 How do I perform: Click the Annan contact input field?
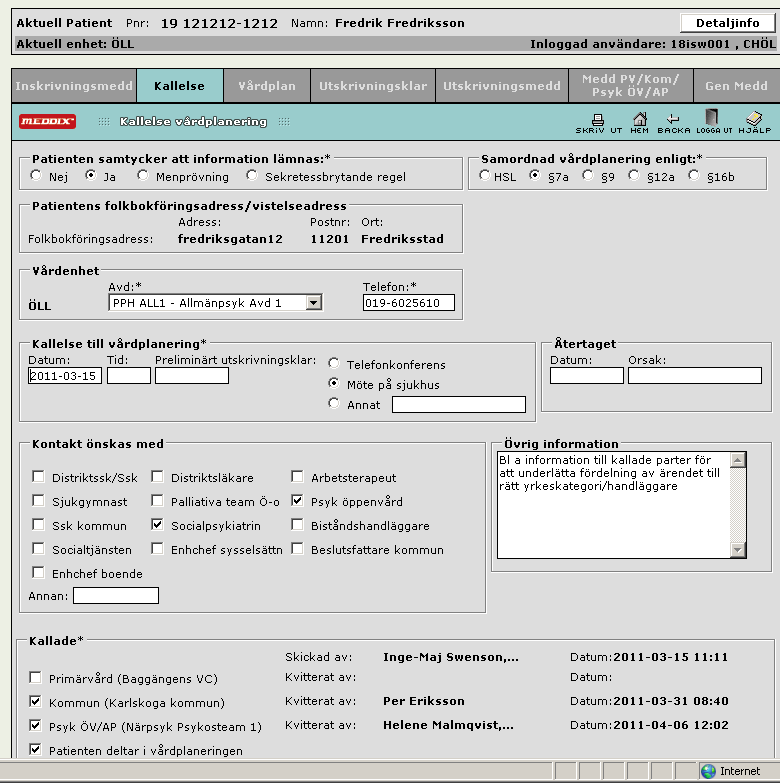coord(116,595)
